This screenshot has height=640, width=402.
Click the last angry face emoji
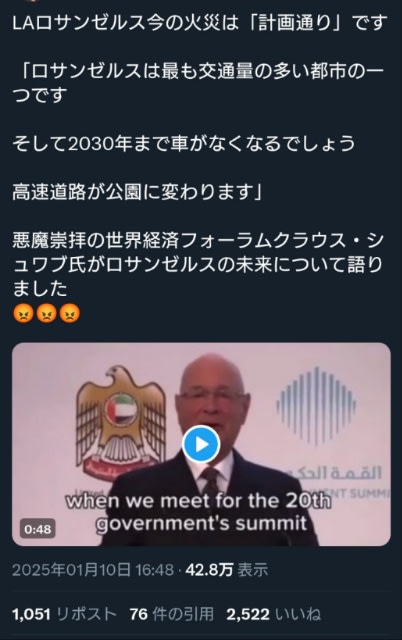[x=69, y=313]
